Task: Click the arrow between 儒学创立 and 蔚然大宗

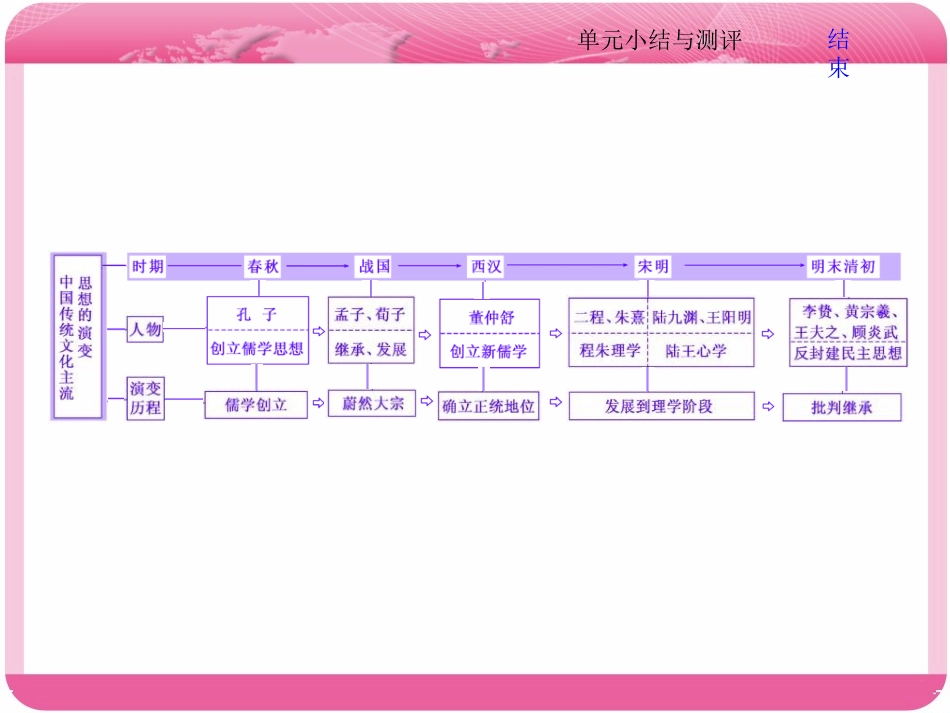Action: (x=319, y=402)
